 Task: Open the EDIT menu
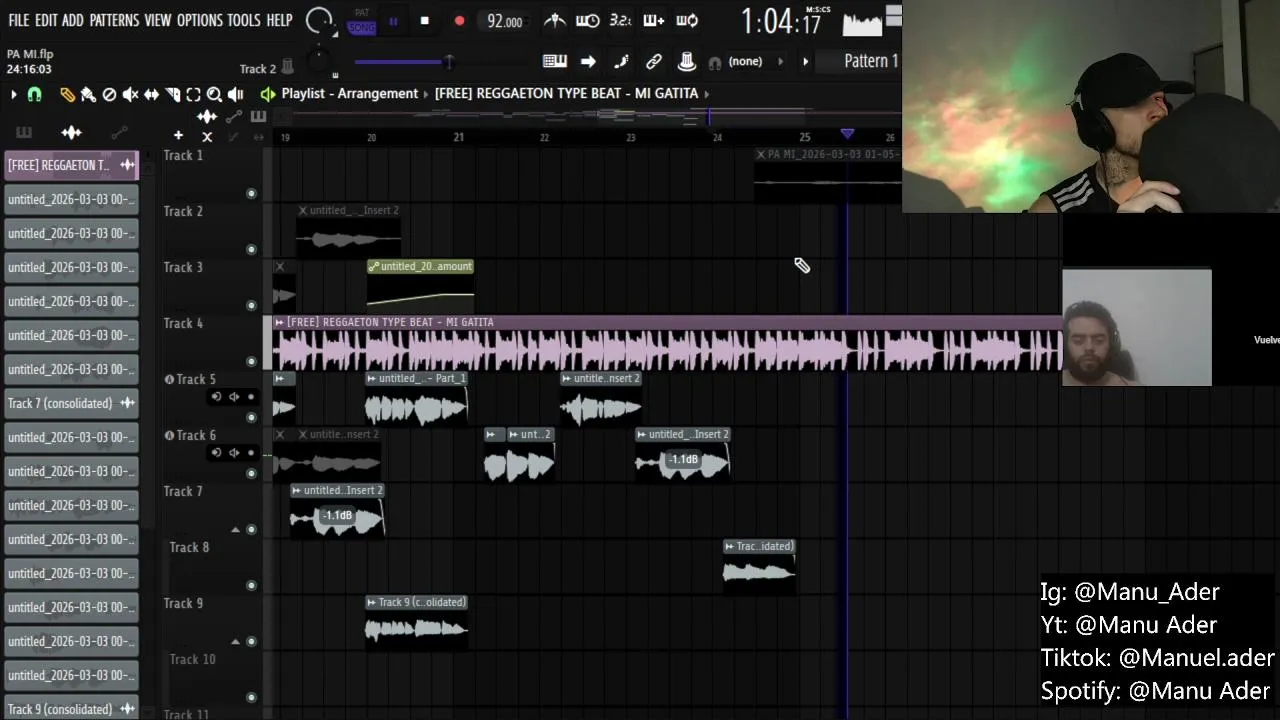coord(46,20)
